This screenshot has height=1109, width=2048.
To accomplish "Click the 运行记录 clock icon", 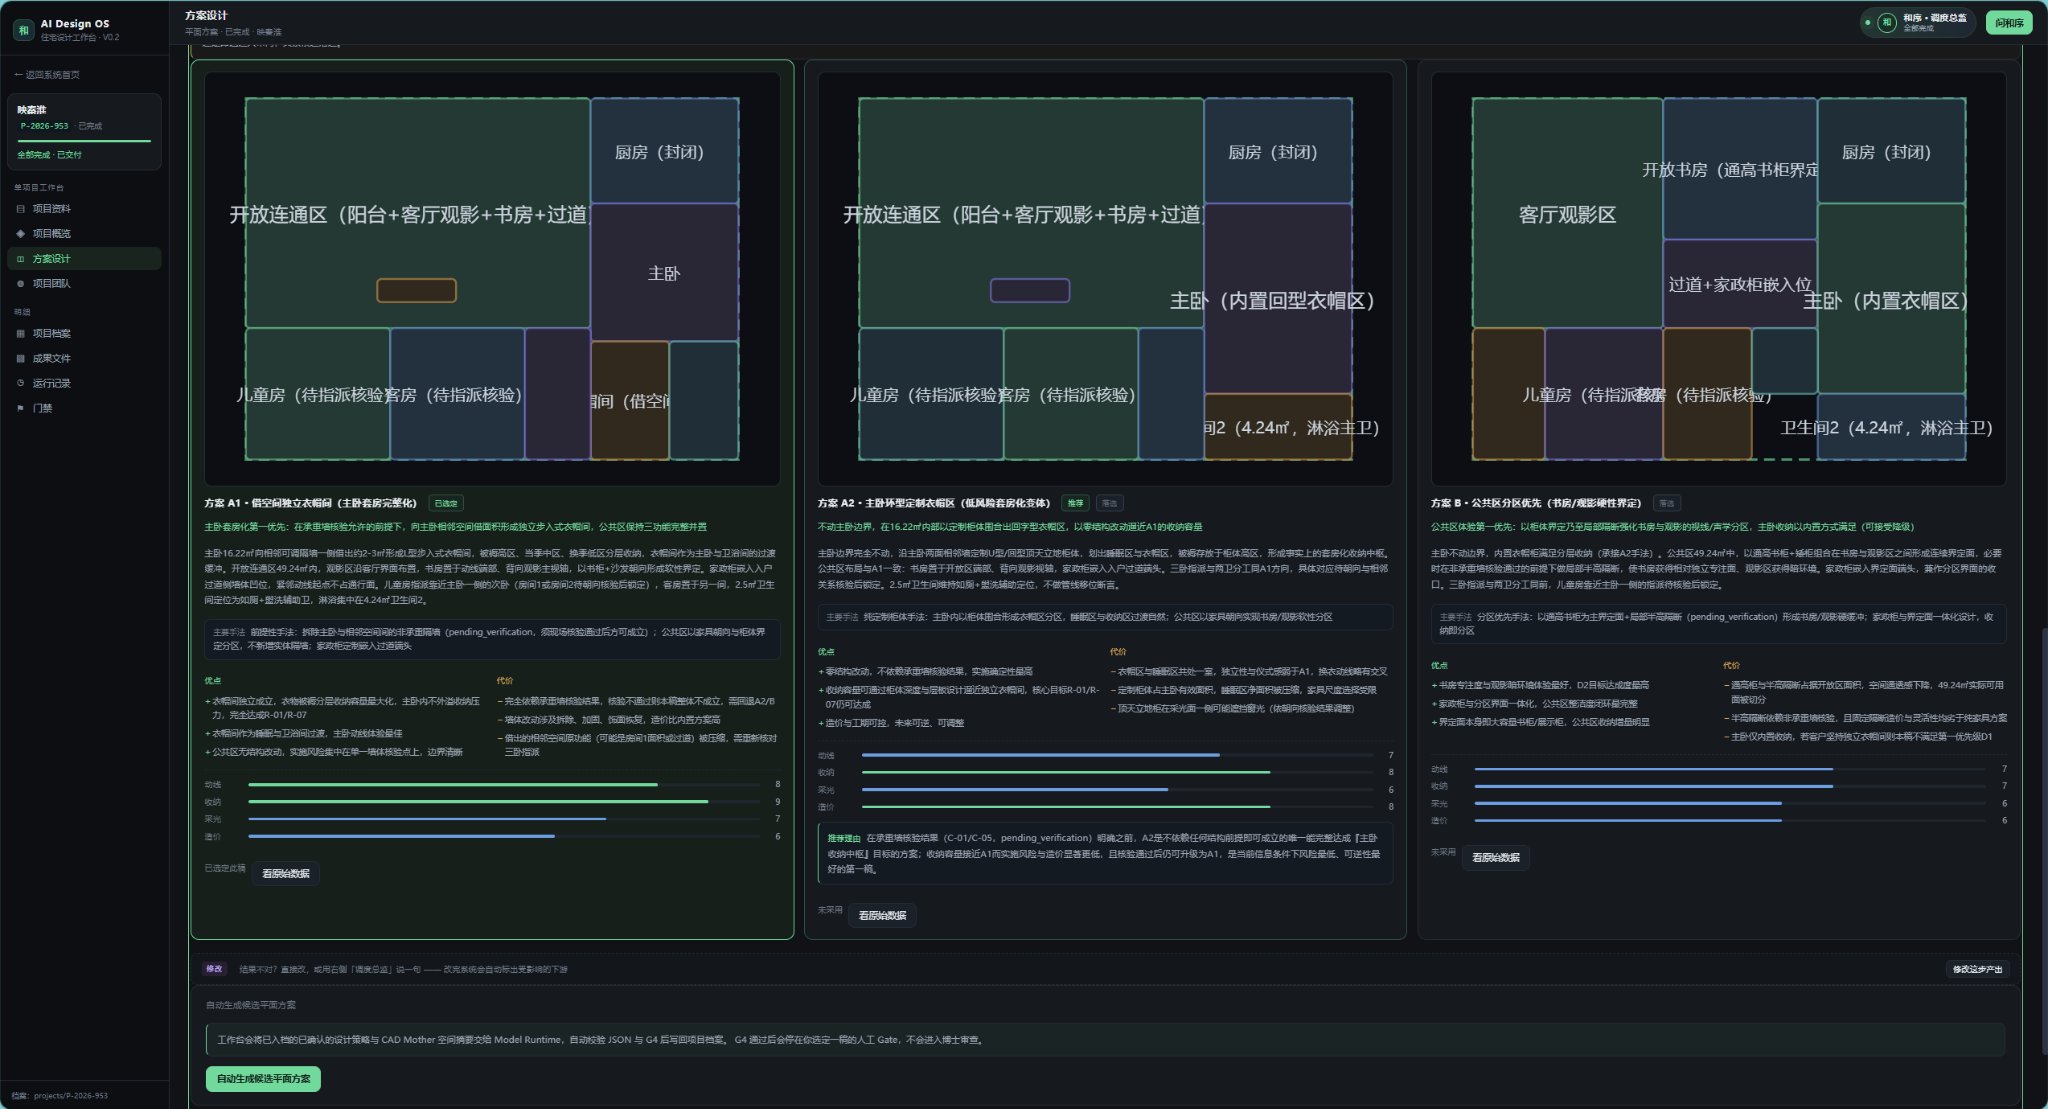I will click(x=20, y=383).
